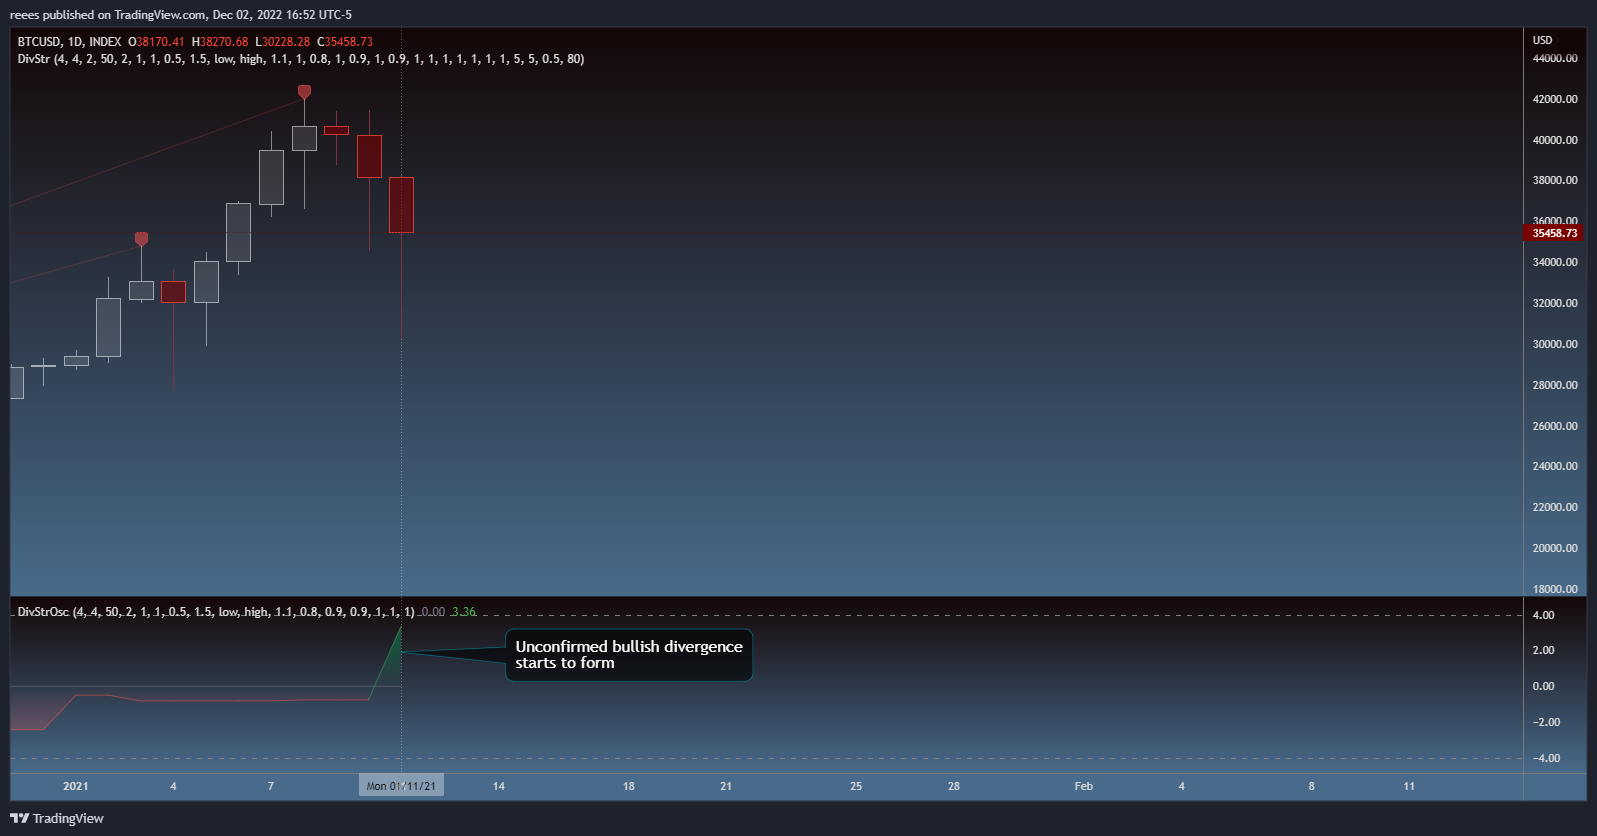
Task: Click the 'reees published on TradingView.com' header text
Action: (x=109, y=15)
